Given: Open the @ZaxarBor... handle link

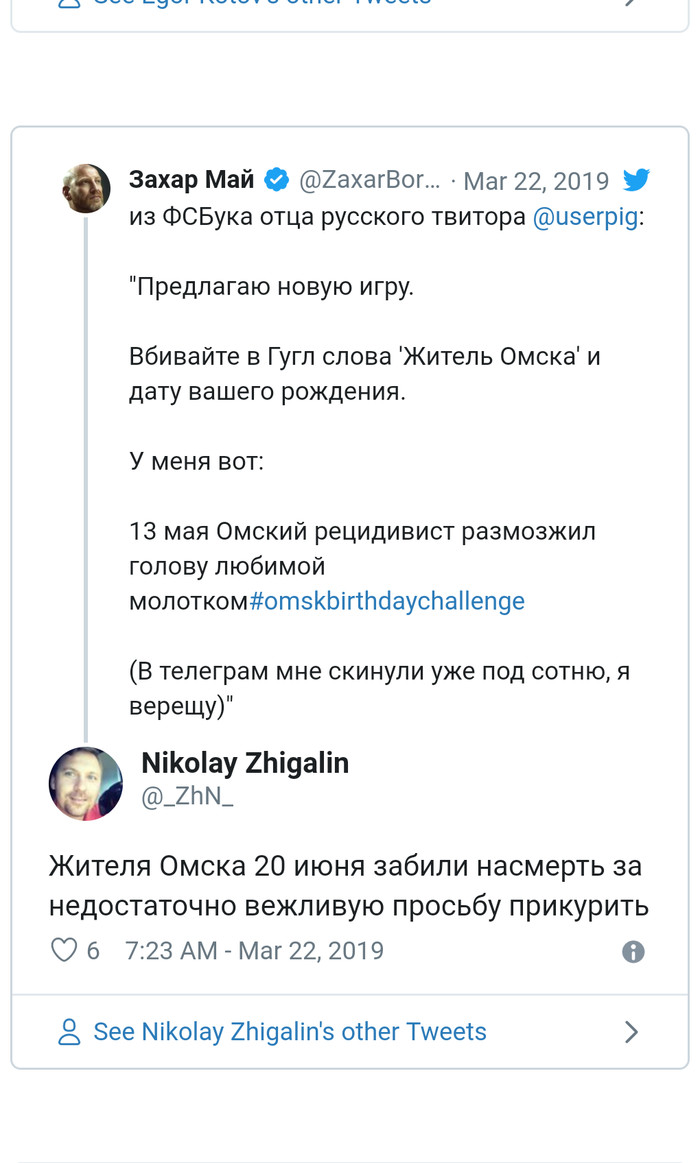Looking at the screenshot, I should (x=370, y=180).
